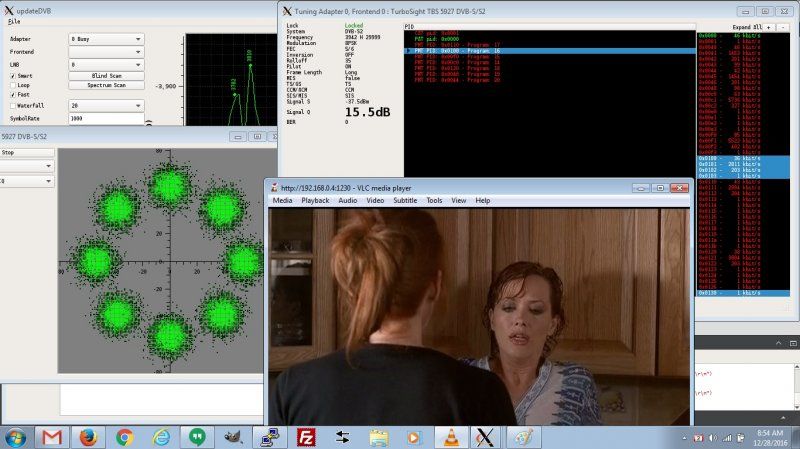The image size is (800, 449).
Task: Open the dropdown showing 20 beside Waterfall
Action: click(106, 106)
